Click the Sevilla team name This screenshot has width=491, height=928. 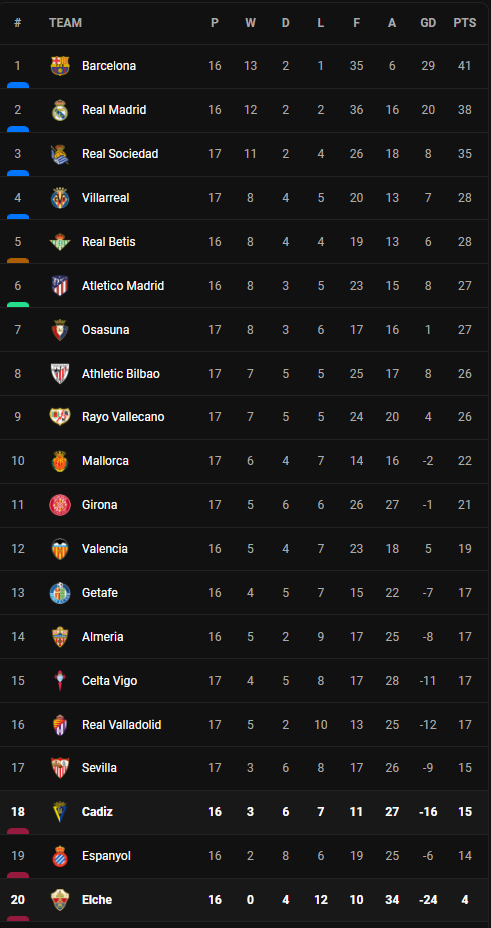point(99,768)
